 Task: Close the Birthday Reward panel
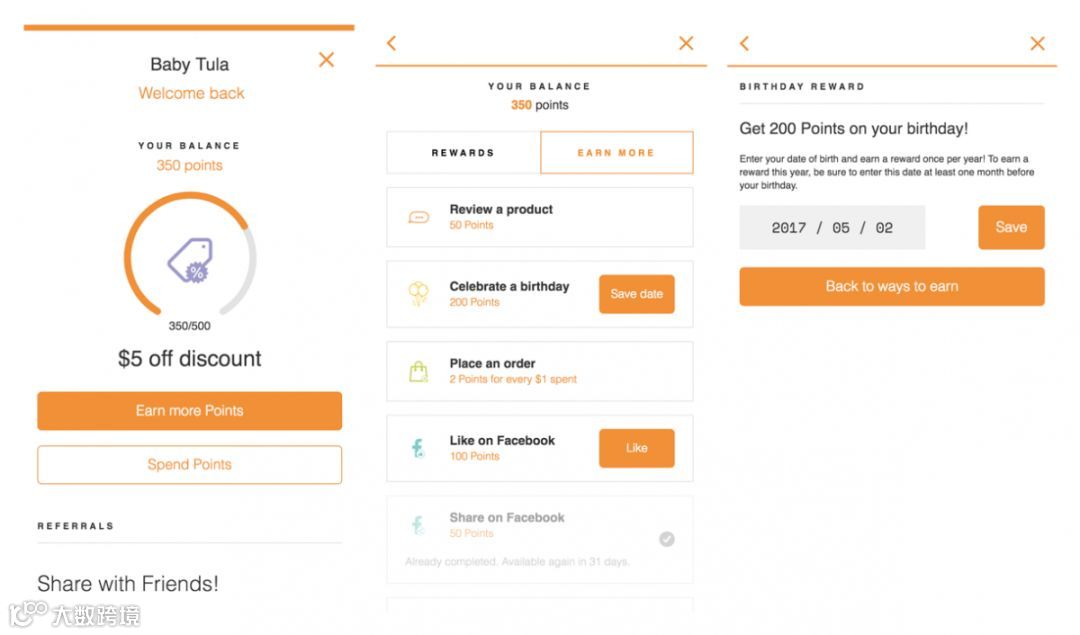(x=1037, y=43)
